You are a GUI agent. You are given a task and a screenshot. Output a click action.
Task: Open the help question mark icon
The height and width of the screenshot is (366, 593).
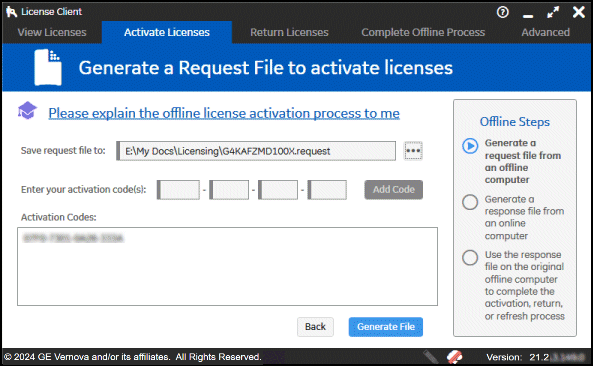point(503,12)
